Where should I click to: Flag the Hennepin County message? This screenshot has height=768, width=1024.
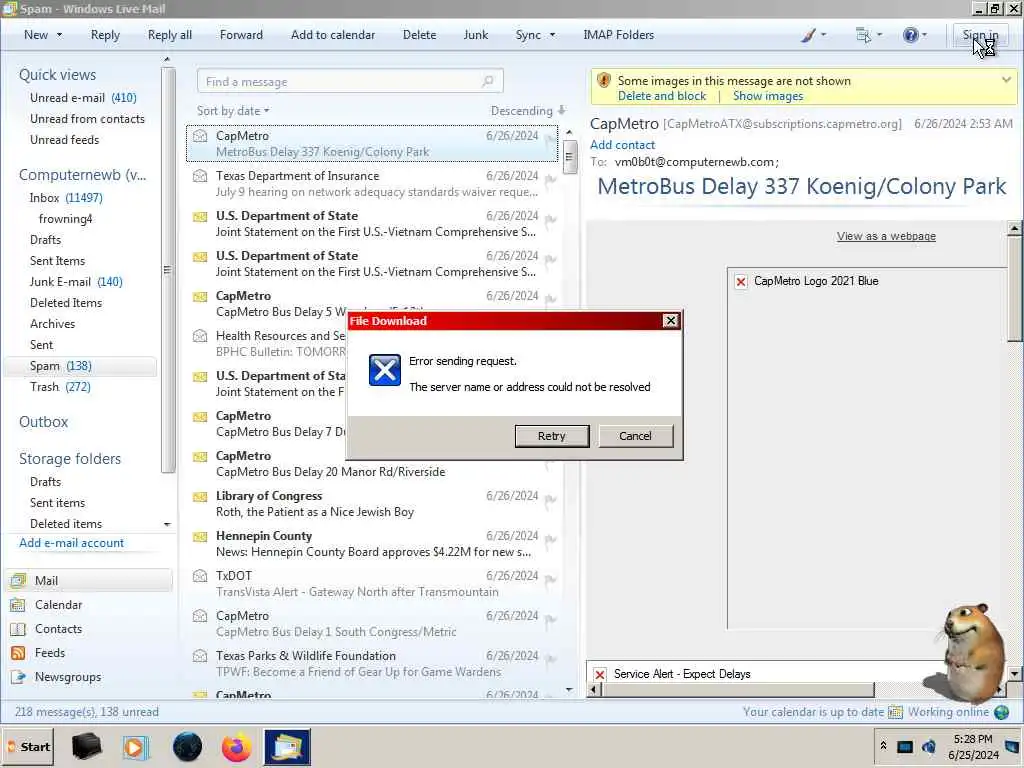(x=551, y=540)
